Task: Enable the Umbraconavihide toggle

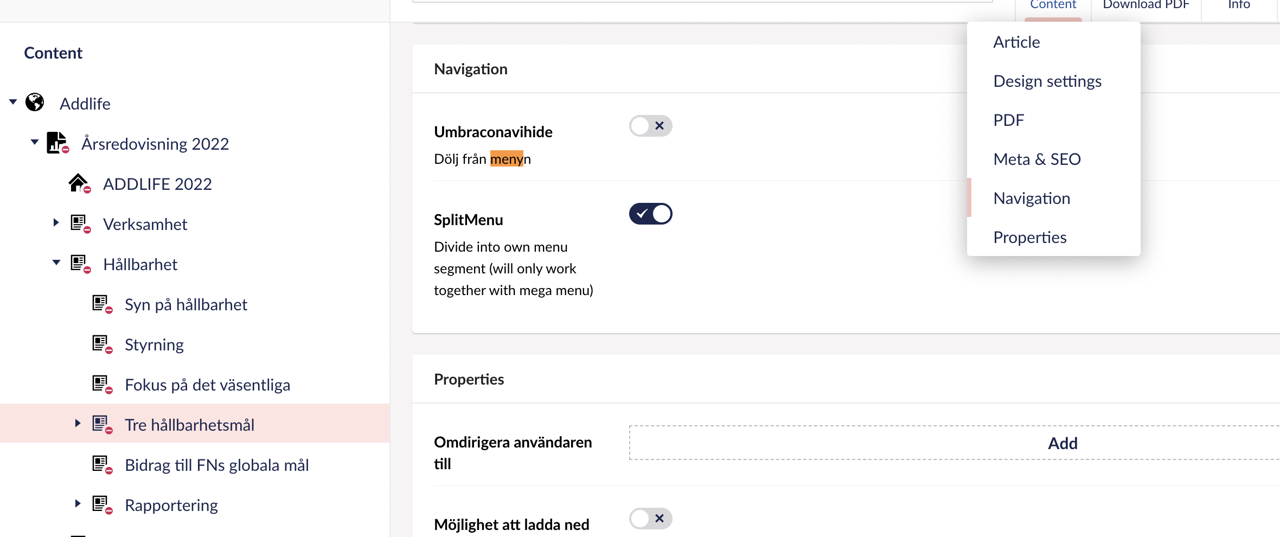Action: pyautogui.click(x=650, y=126)
